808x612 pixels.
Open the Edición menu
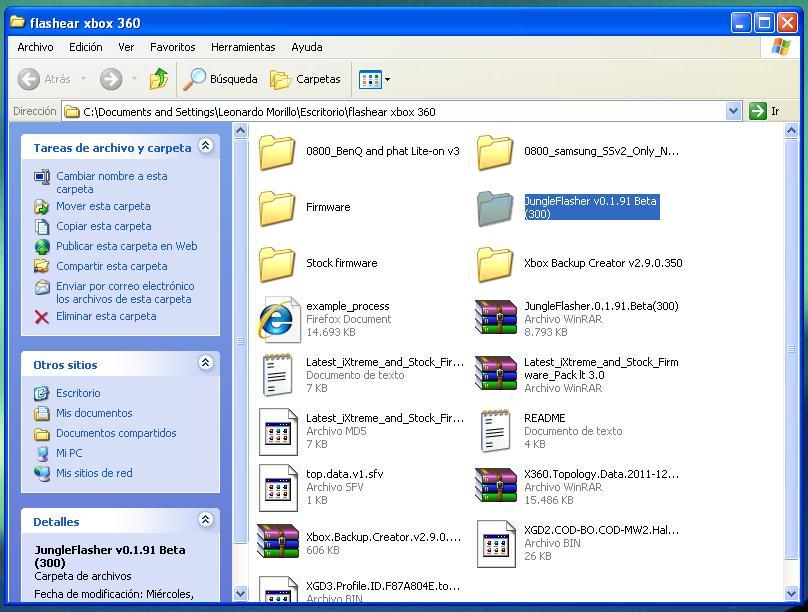click(x=86, y=47)
